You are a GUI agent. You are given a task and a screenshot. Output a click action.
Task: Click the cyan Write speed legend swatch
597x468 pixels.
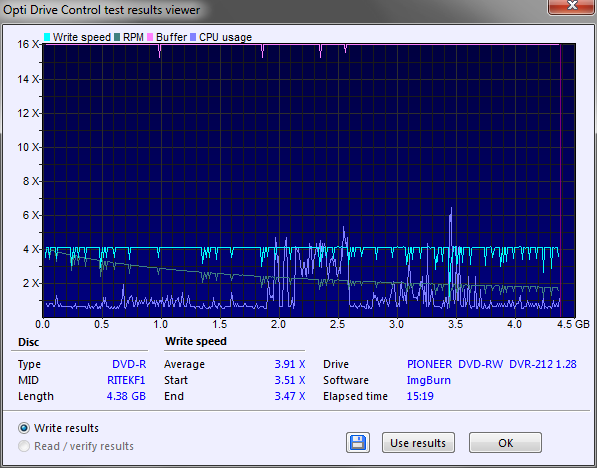[x=47, y=37]
